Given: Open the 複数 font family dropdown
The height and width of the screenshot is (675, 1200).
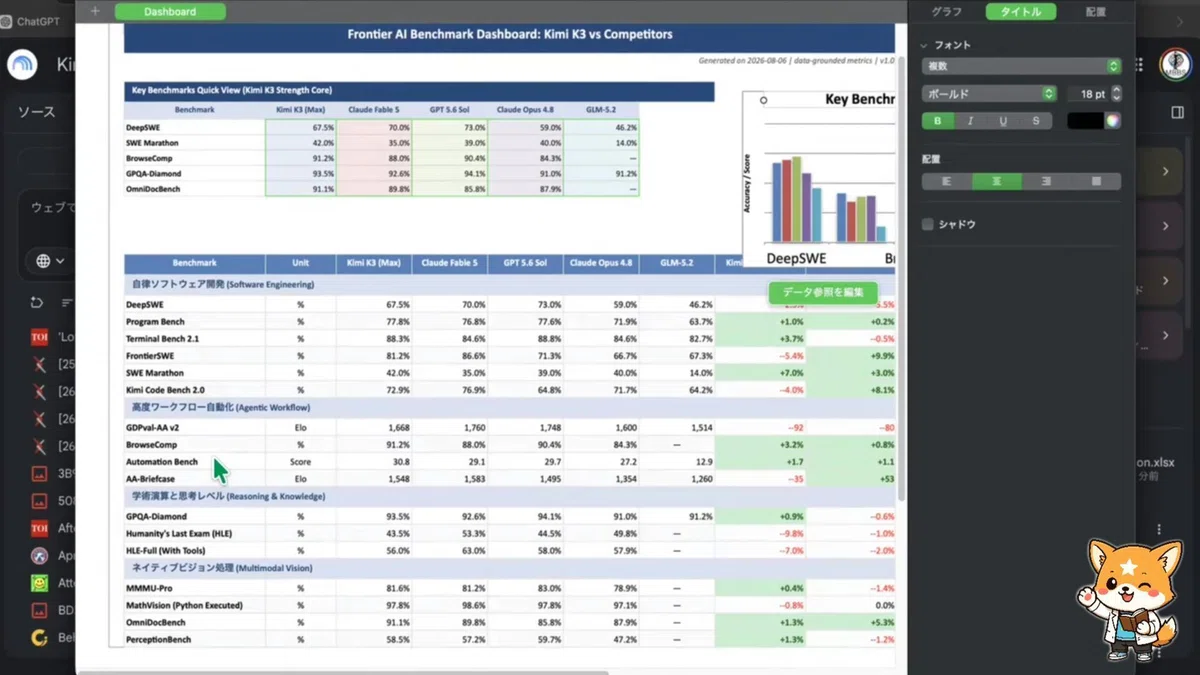Looking at the screenshot, I should pyautogui.click(x=1021, y=66).
